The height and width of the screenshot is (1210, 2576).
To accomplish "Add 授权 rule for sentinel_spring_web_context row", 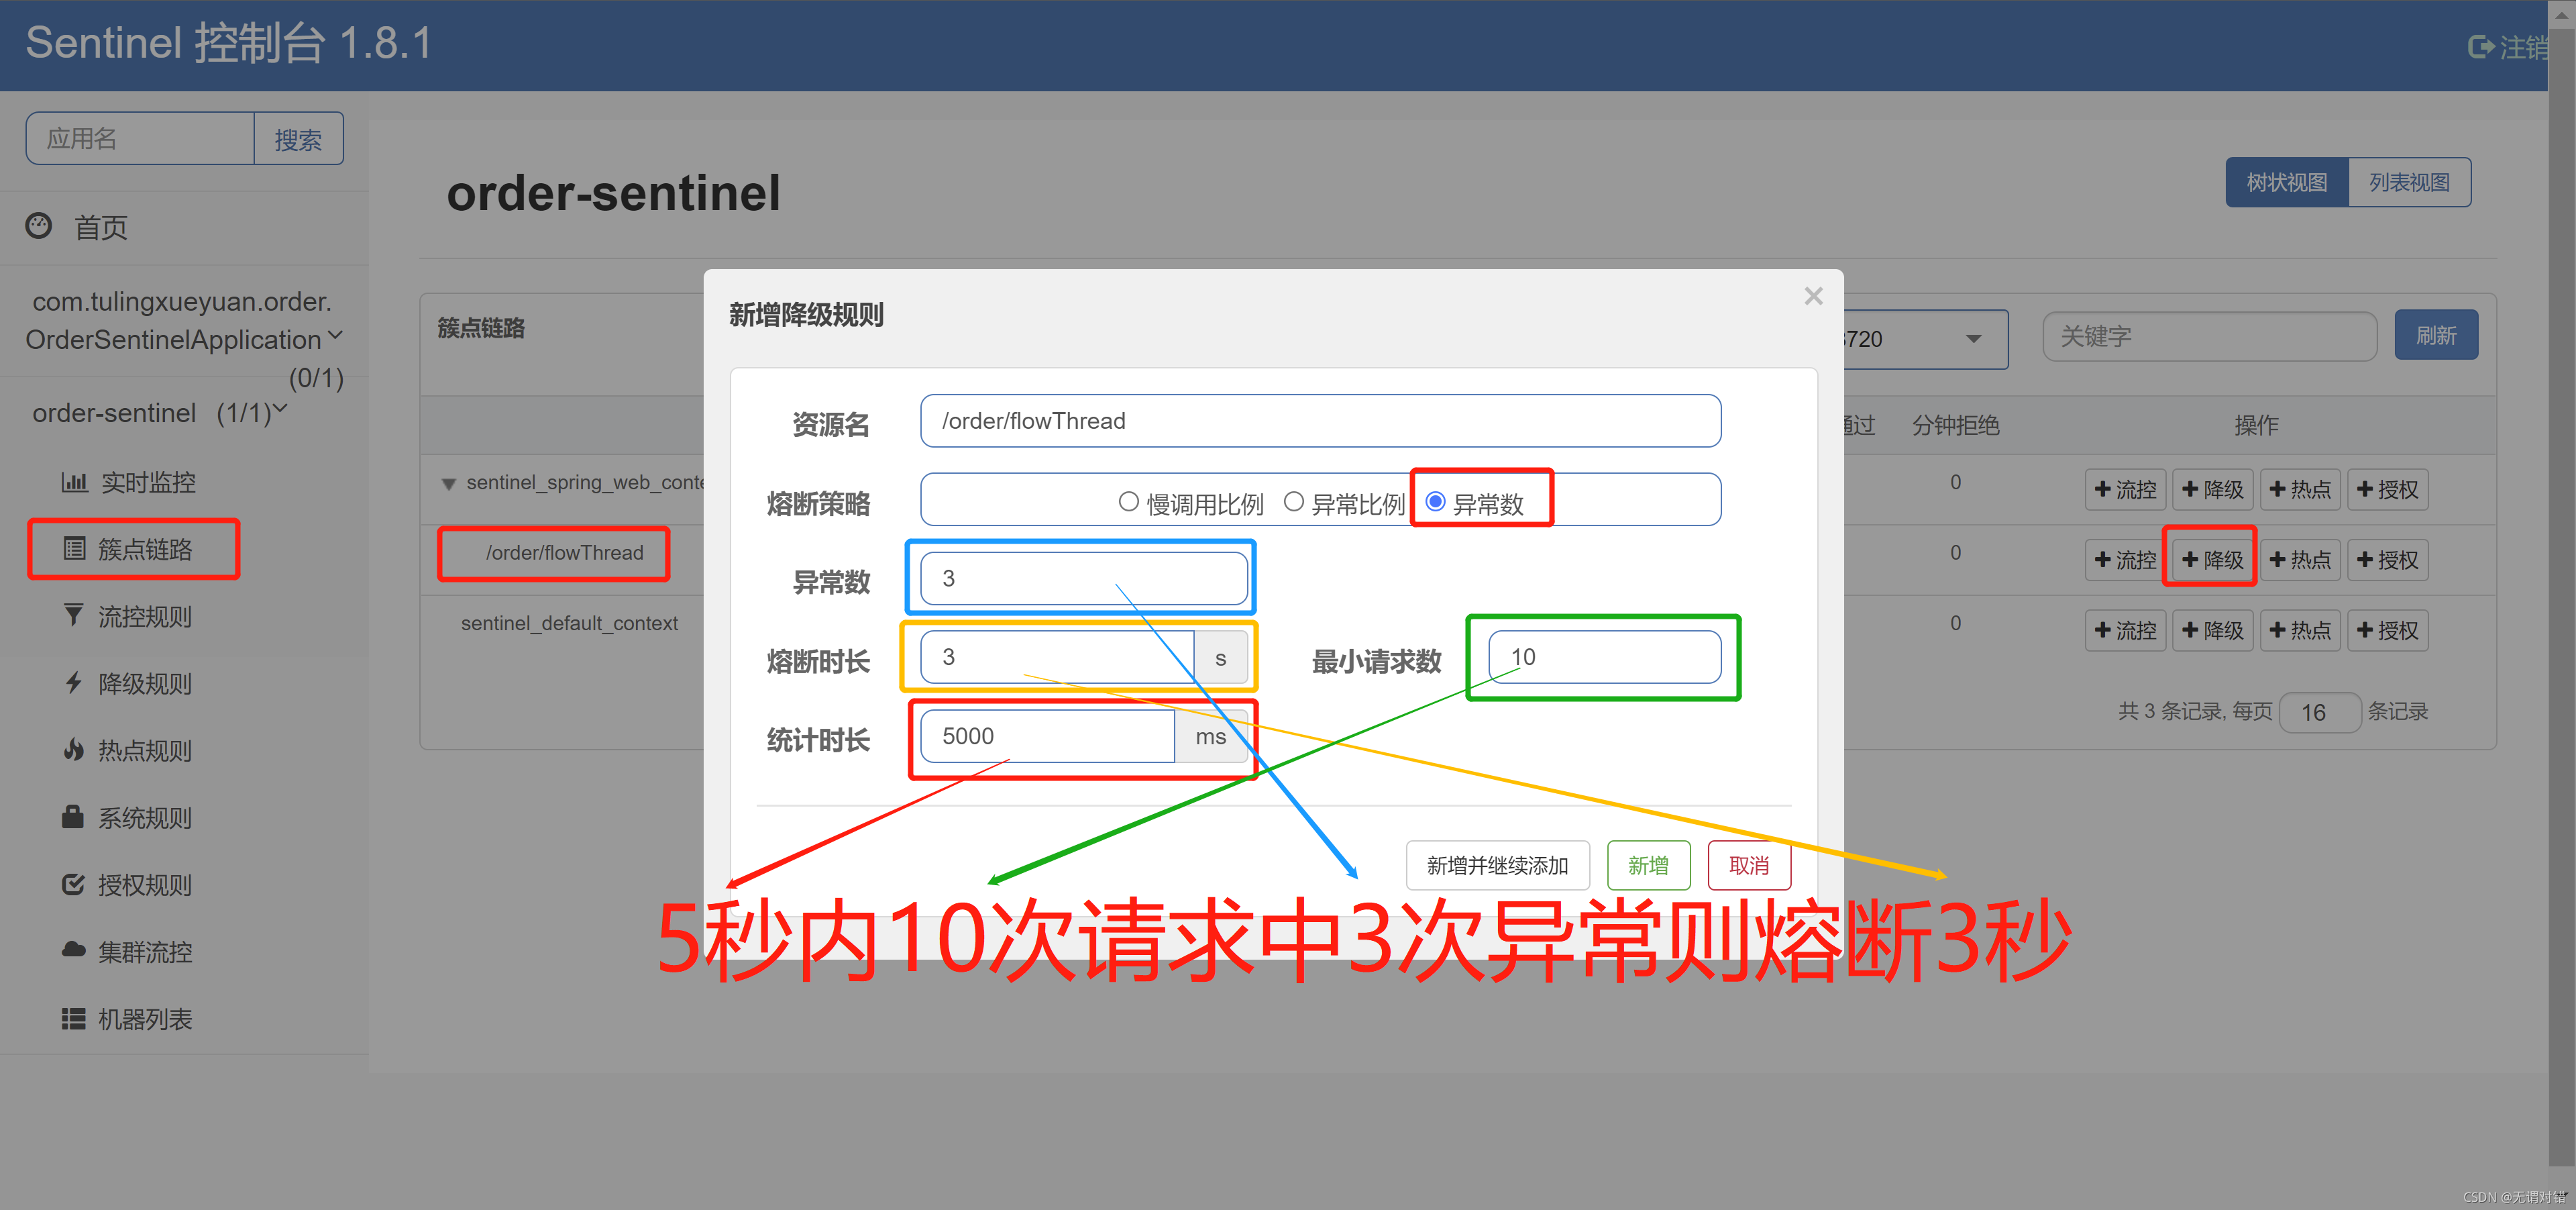I will (x=2388, y=489).
